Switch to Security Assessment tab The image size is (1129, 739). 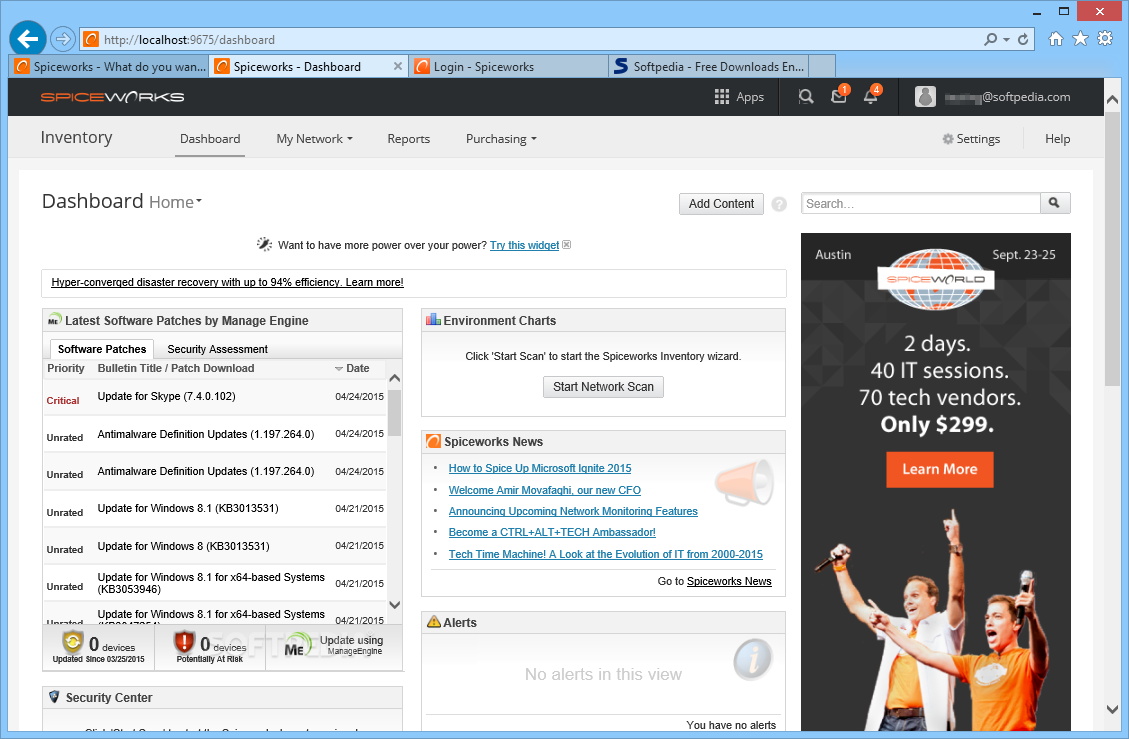tap(217, 349)
